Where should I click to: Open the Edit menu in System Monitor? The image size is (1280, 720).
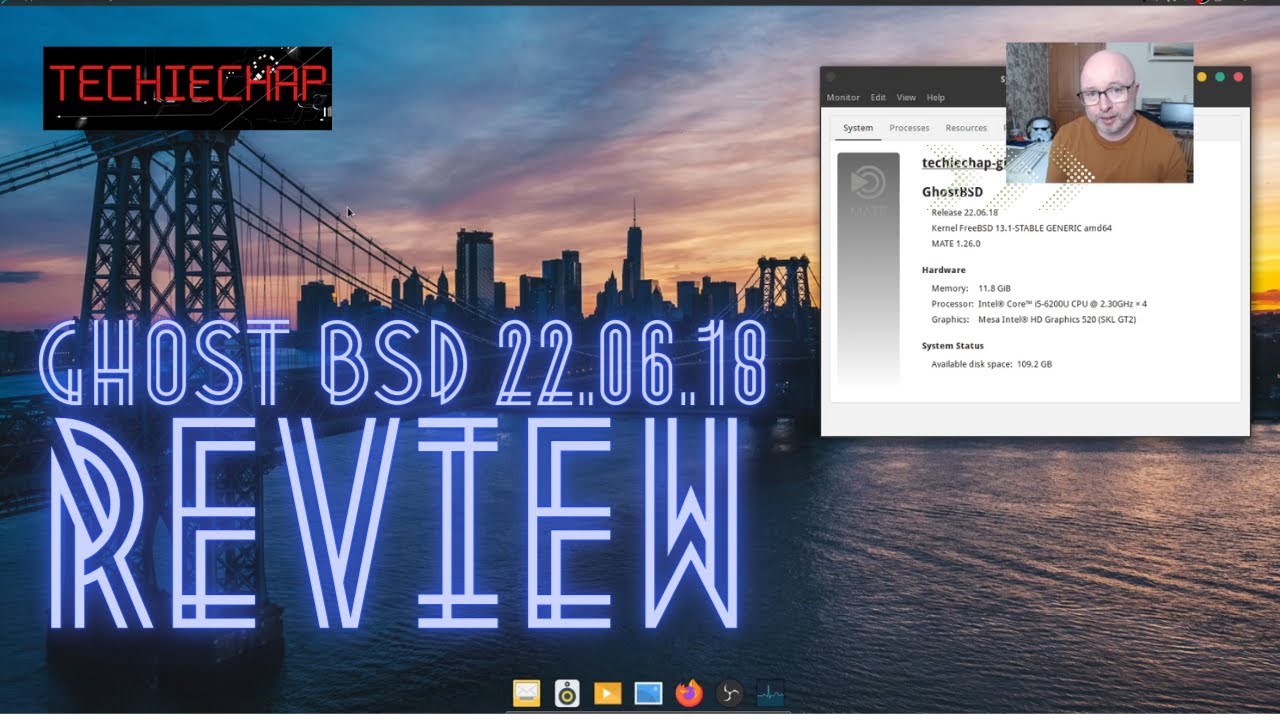[878, 98]
